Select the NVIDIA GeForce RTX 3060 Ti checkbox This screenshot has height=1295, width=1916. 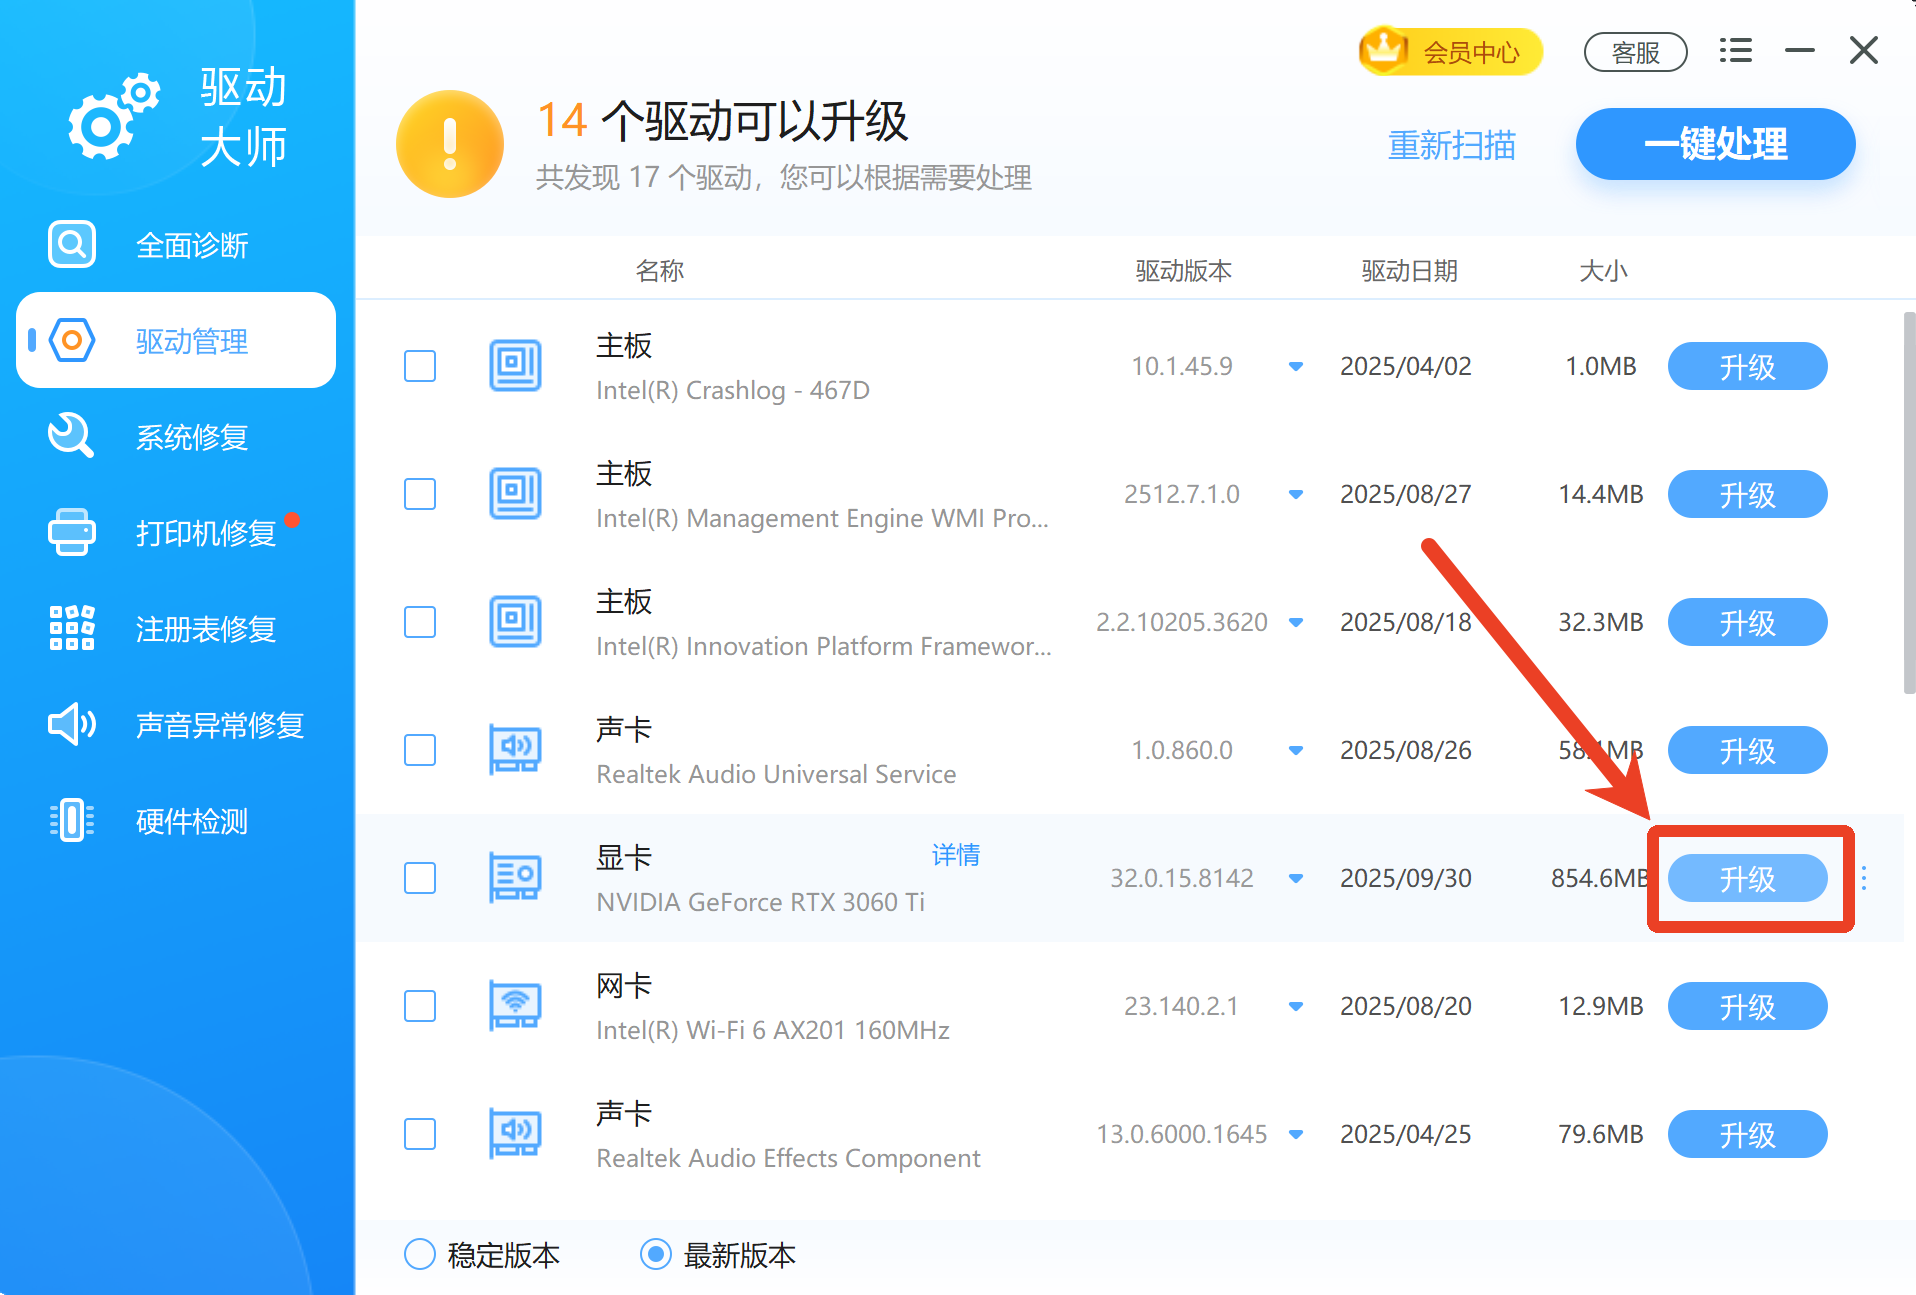(x=420, y=878)
